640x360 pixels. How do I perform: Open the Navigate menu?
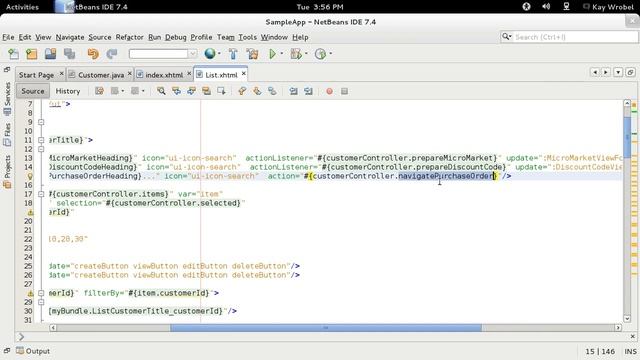tap(70, 37)
